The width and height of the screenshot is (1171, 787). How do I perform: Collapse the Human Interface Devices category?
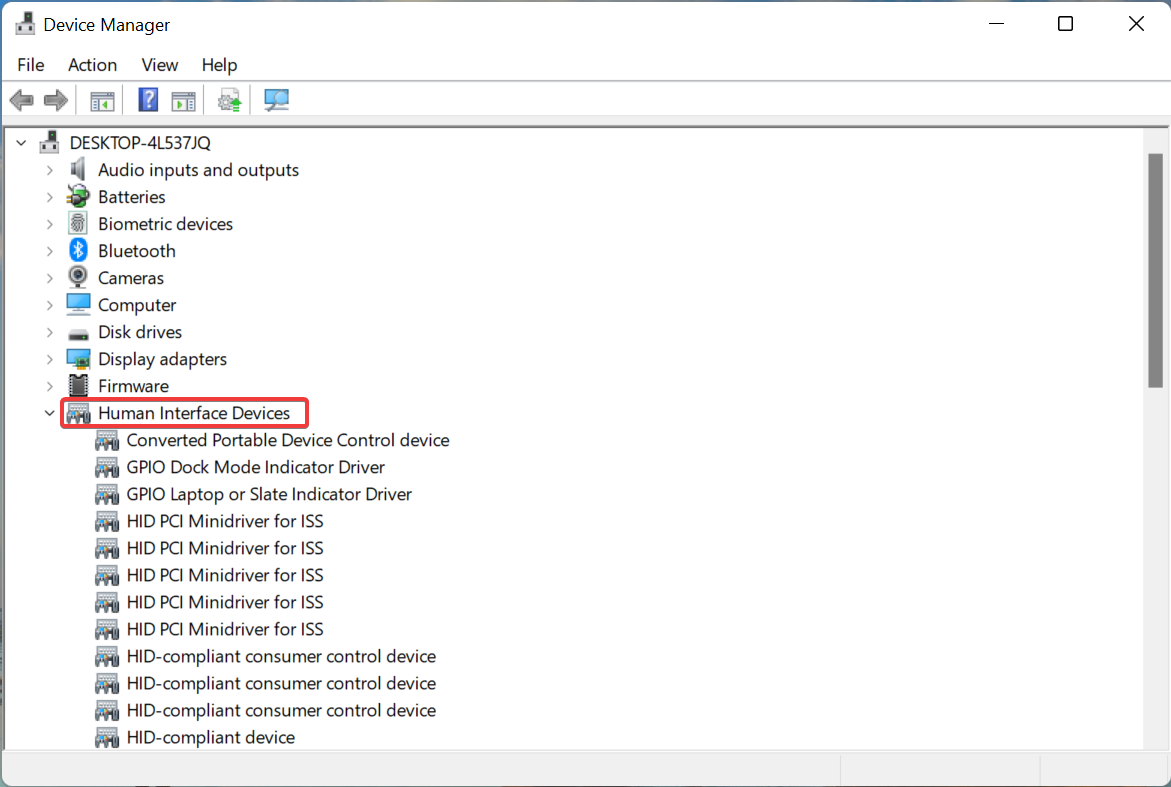[x=49, y=412]
